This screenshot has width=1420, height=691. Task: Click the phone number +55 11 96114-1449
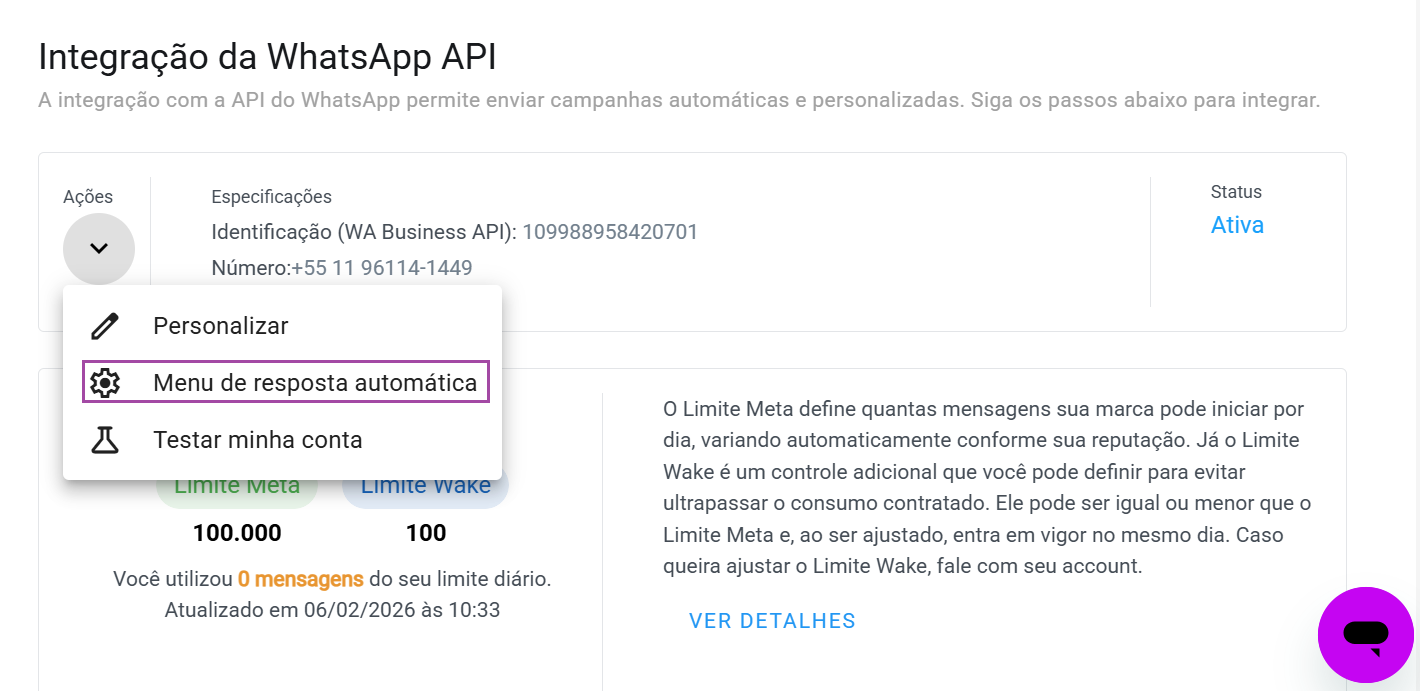point(379,267)
